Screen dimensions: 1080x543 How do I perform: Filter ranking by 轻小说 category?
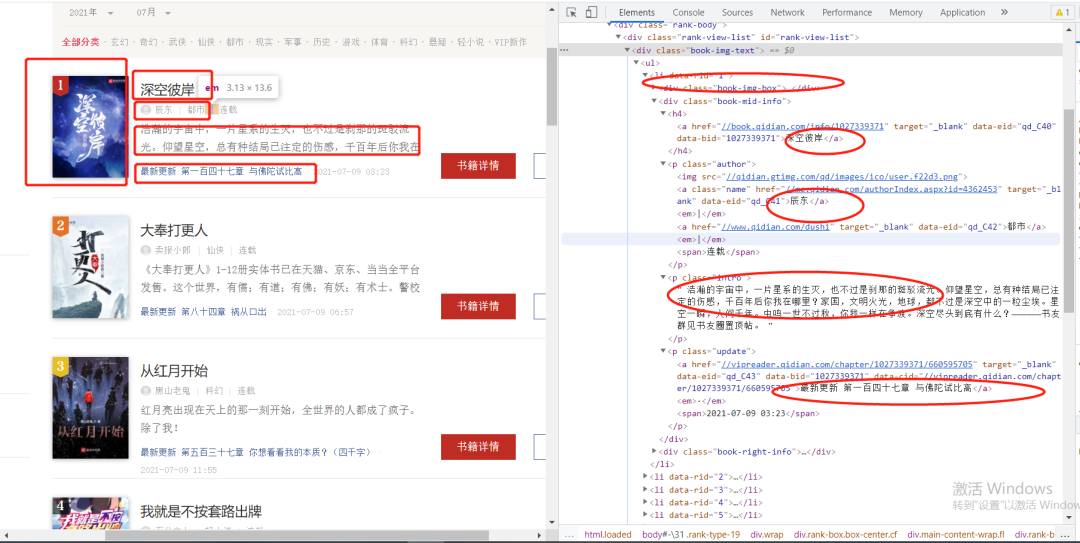point(471,42)
